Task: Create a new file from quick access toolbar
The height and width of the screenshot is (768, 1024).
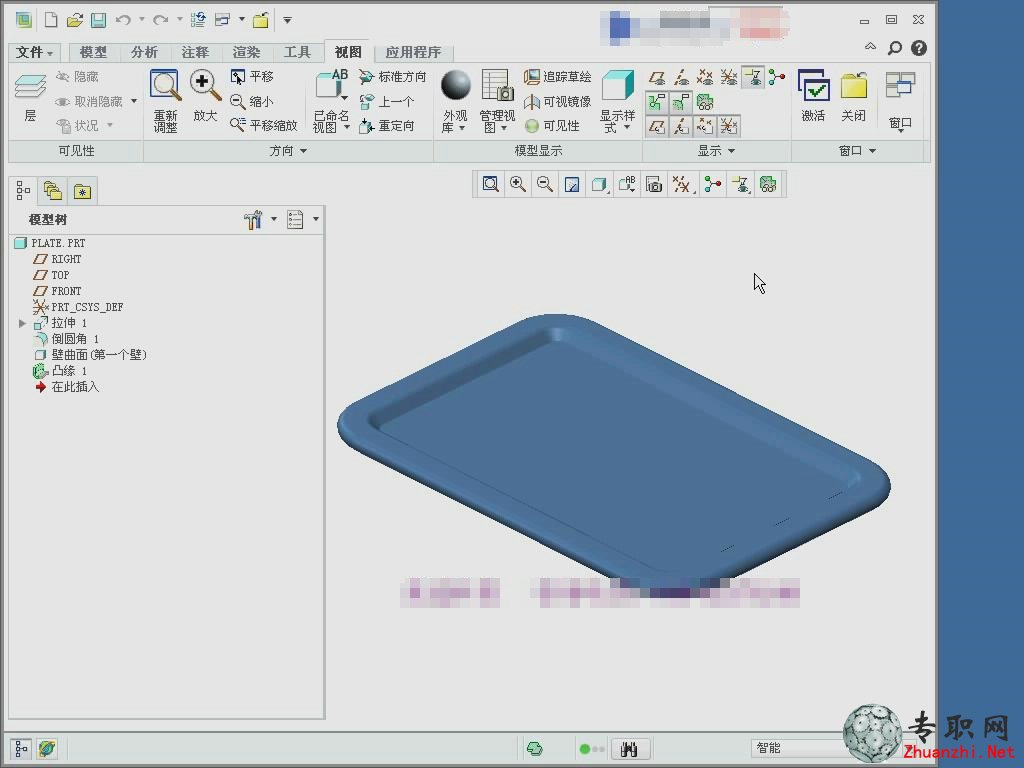Action: pyautogui.click(x=50, y=20)
